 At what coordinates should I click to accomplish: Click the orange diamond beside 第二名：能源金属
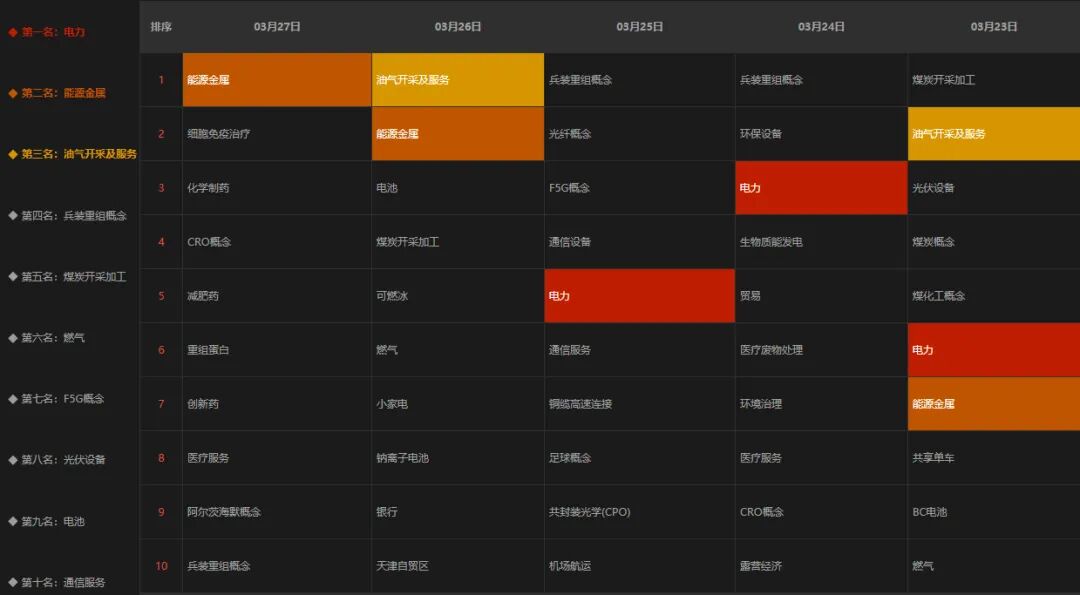tap(13, 93)
